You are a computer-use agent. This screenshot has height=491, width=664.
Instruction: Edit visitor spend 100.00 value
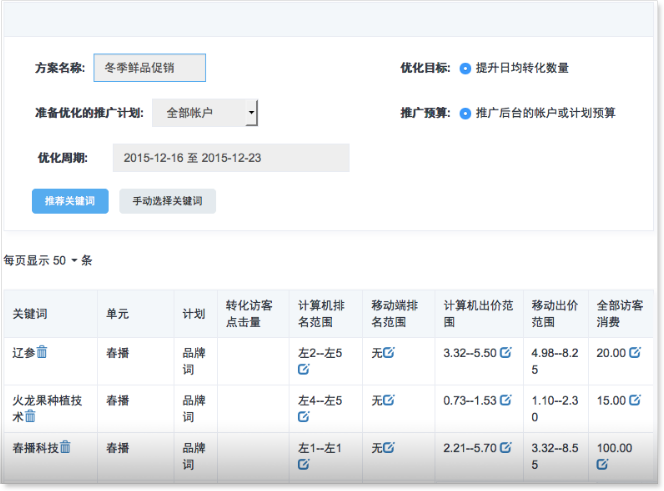pos(603,464)
